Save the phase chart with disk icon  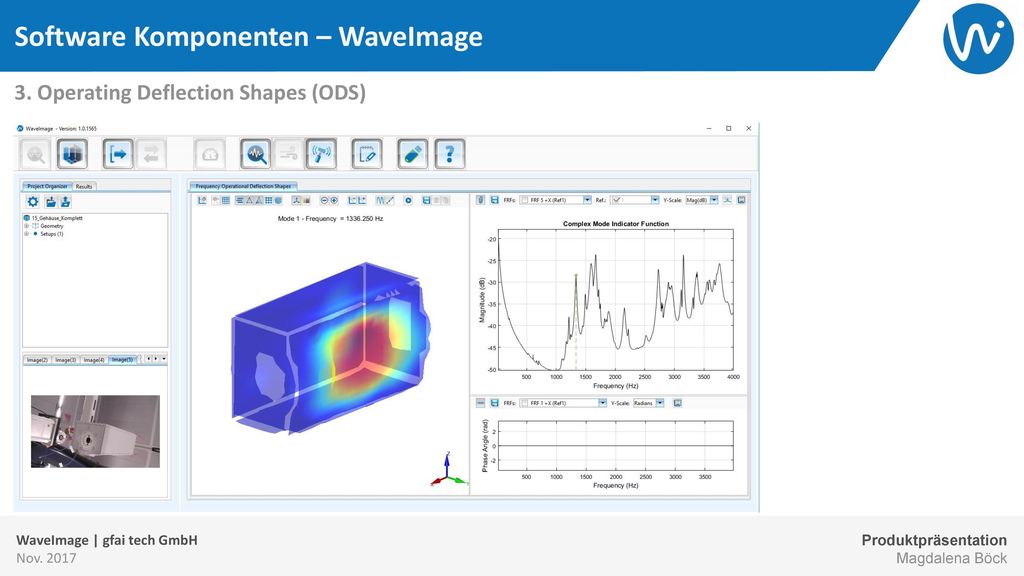[x=494, y=403]
